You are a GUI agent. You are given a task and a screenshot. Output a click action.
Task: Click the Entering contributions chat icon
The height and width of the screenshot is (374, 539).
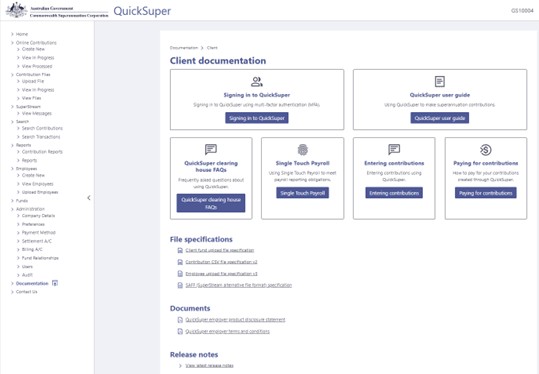click(x=394, y=150)
